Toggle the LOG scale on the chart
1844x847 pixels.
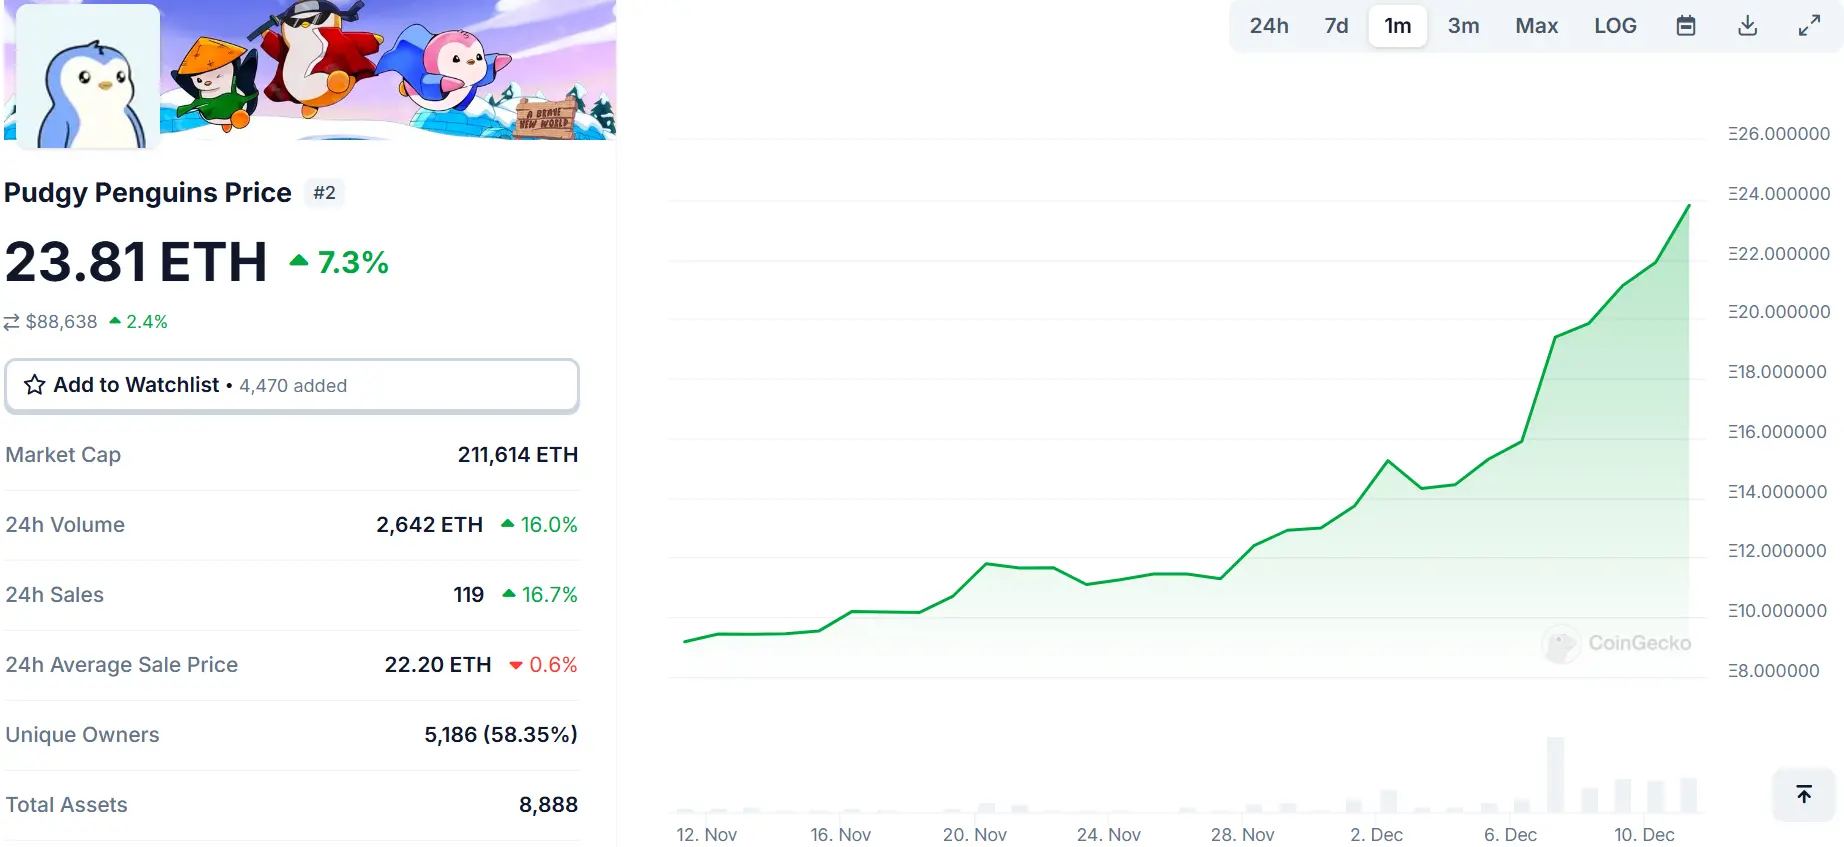pyautogui.click(x=1615, y=26)
